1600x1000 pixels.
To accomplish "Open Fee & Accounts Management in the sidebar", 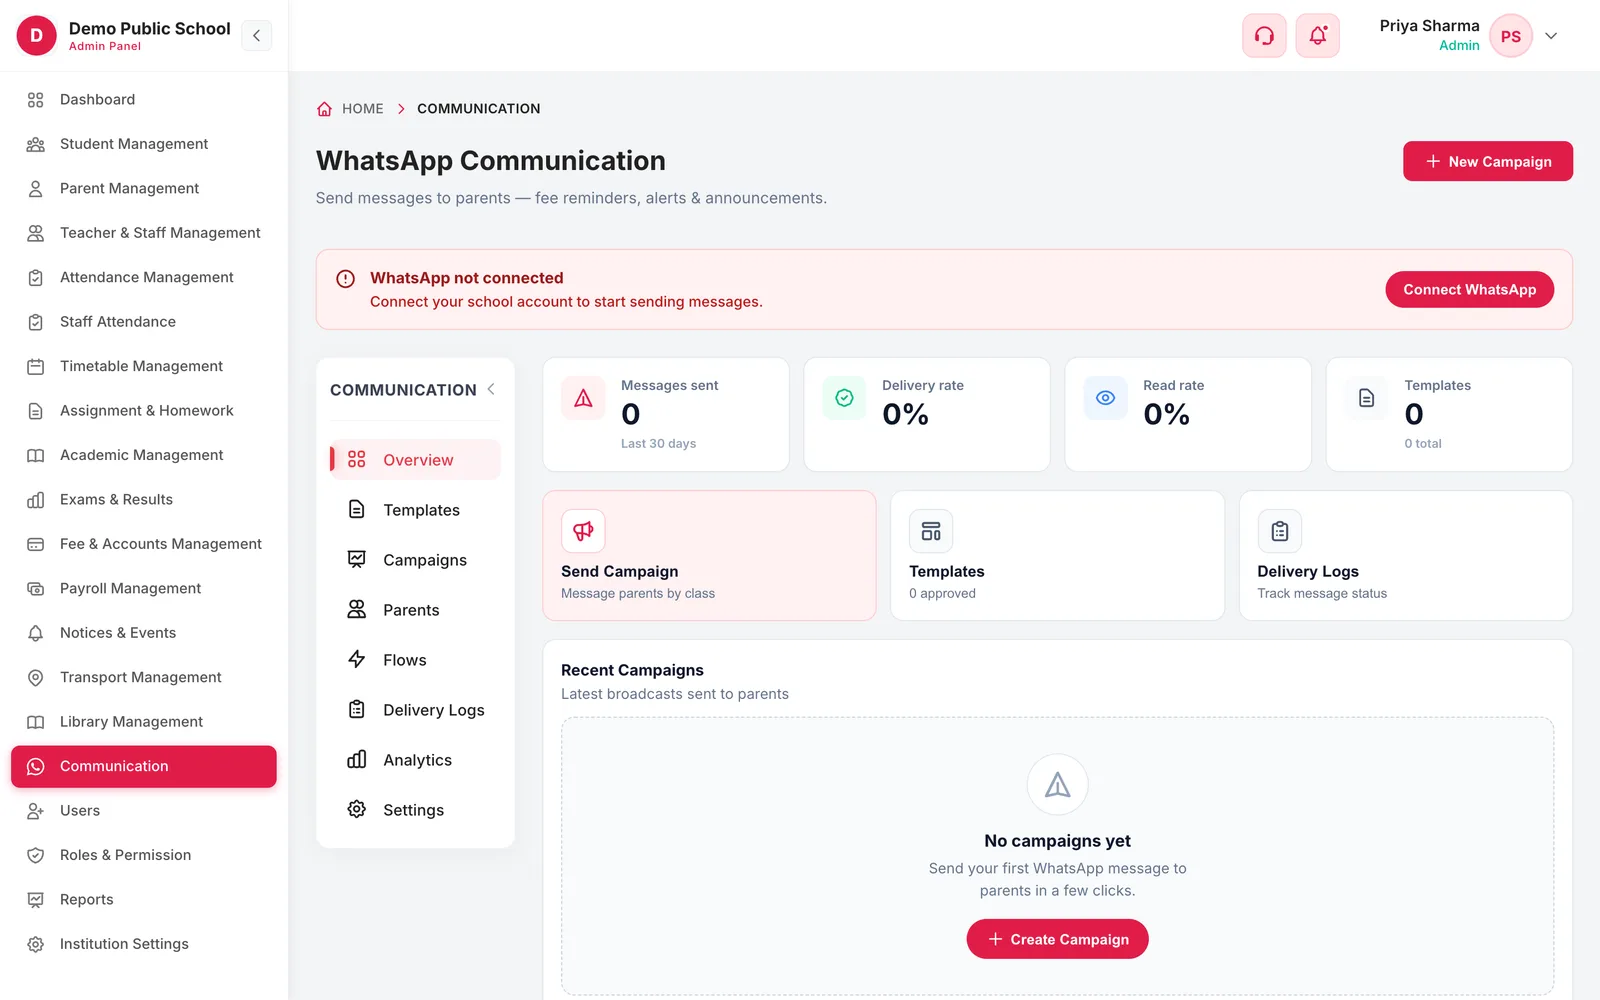I will click(144, 544).
